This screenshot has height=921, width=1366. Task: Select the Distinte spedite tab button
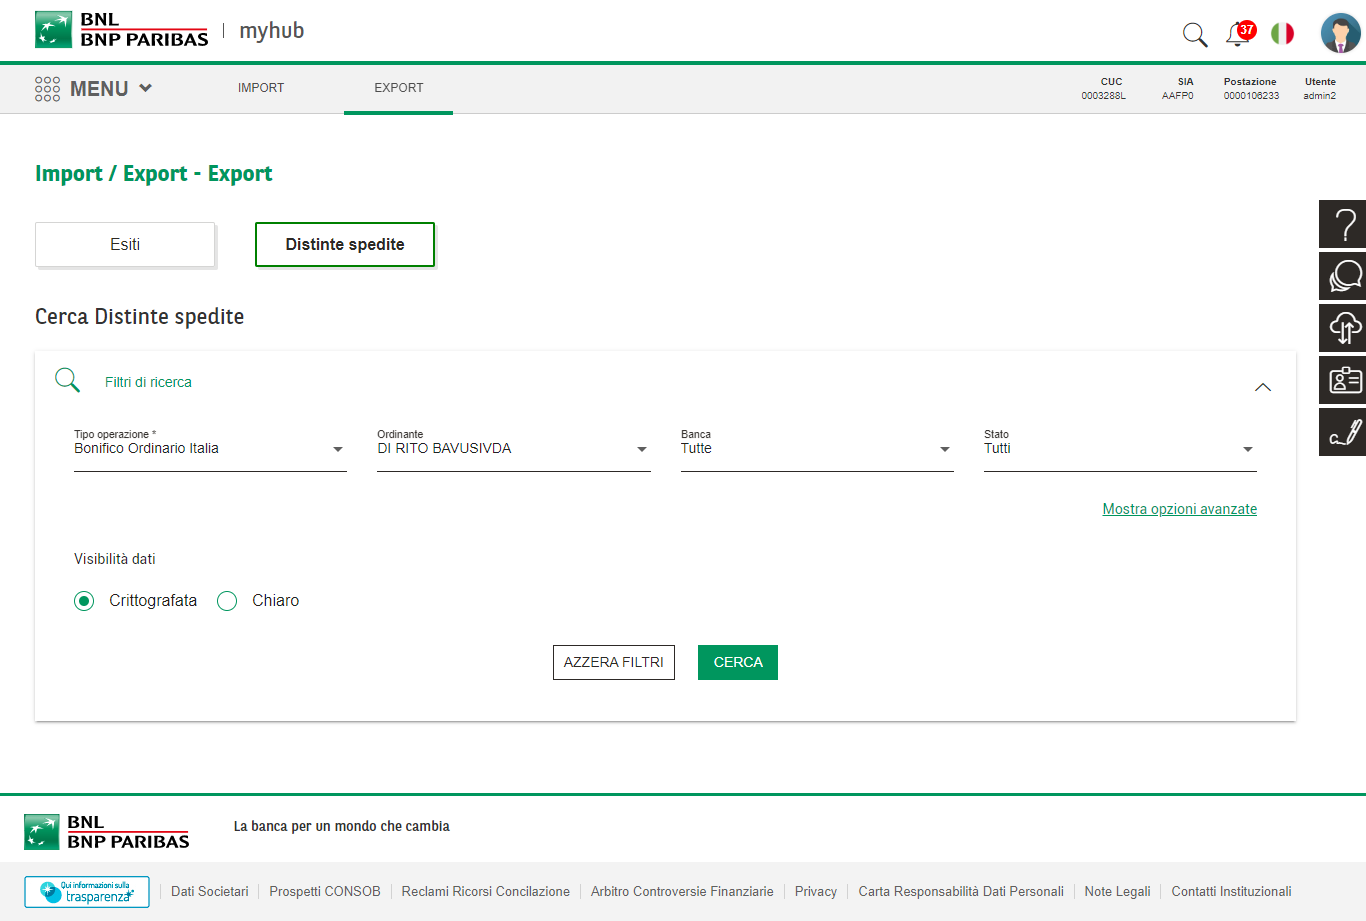[x=345, y=244]
